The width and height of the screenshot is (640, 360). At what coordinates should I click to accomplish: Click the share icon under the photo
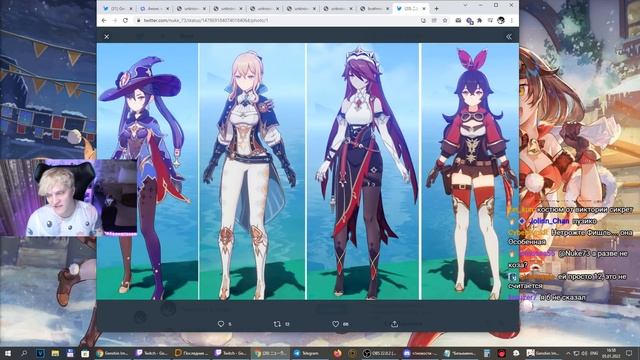coord(394,324)
